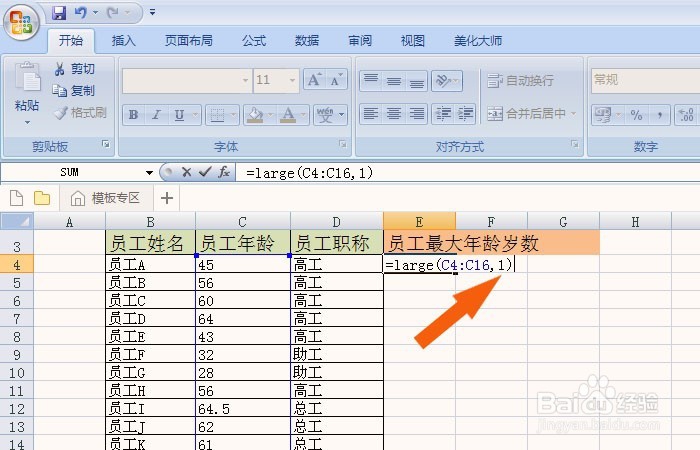The image size is (700, 450).
Task: Click 复制 to copy
Action: point(74,91)
